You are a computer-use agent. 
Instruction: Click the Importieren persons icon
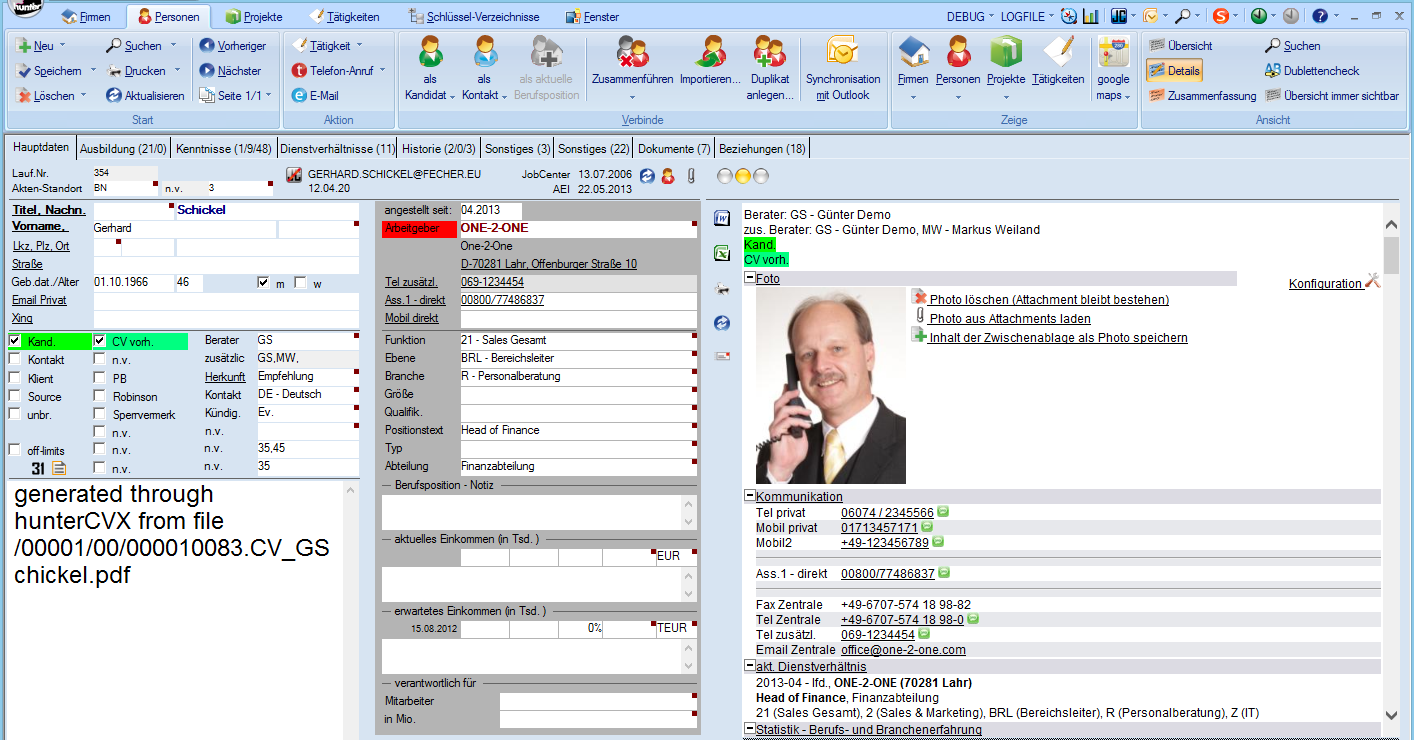click(x=710, y=52)
